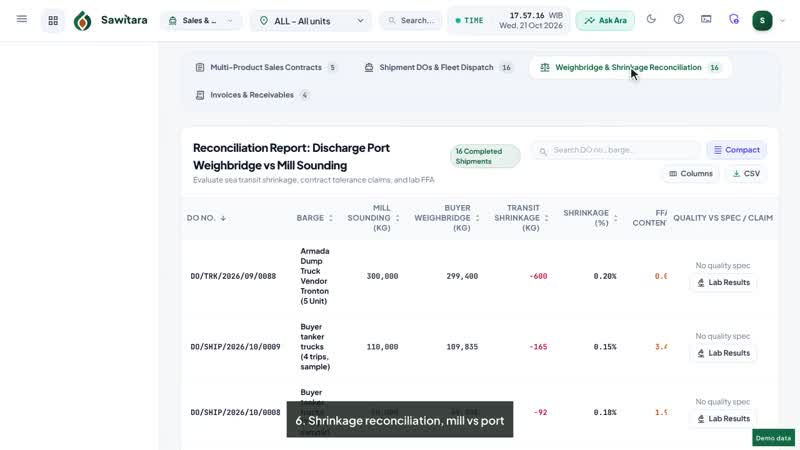This screenshot has width=800, height=450.
Task: Expand the Sales module dropdown
Action: click(201, 20)
